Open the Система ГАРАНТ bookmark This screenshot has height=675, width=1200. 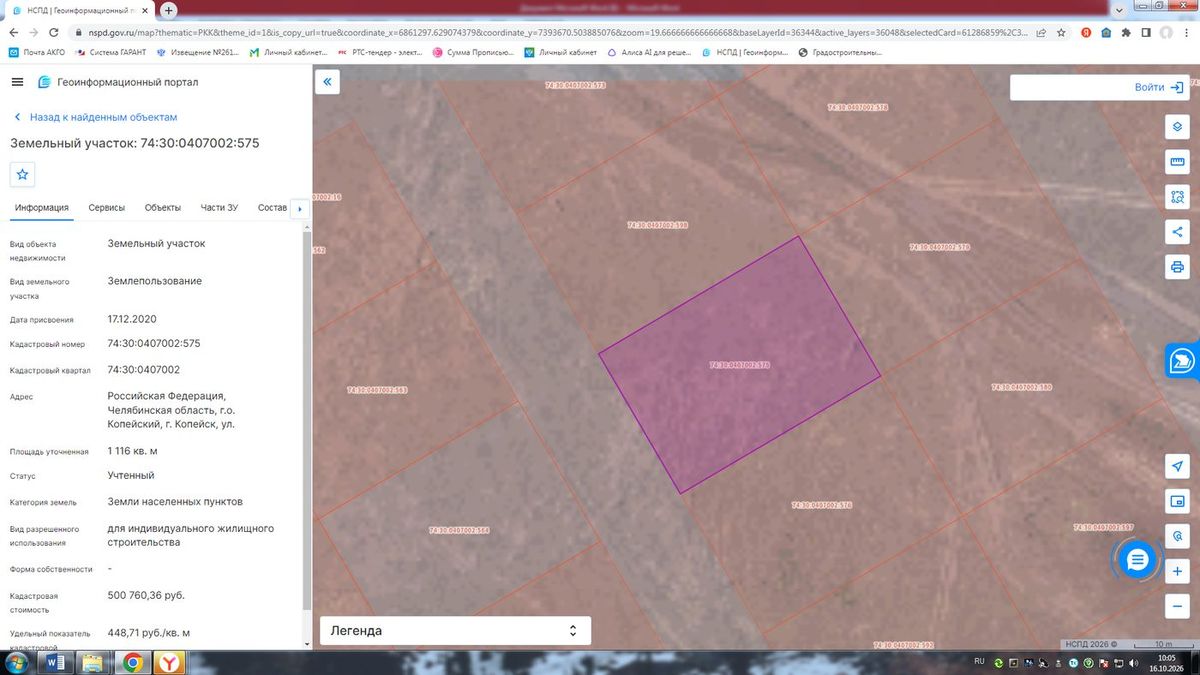[109, 52]
